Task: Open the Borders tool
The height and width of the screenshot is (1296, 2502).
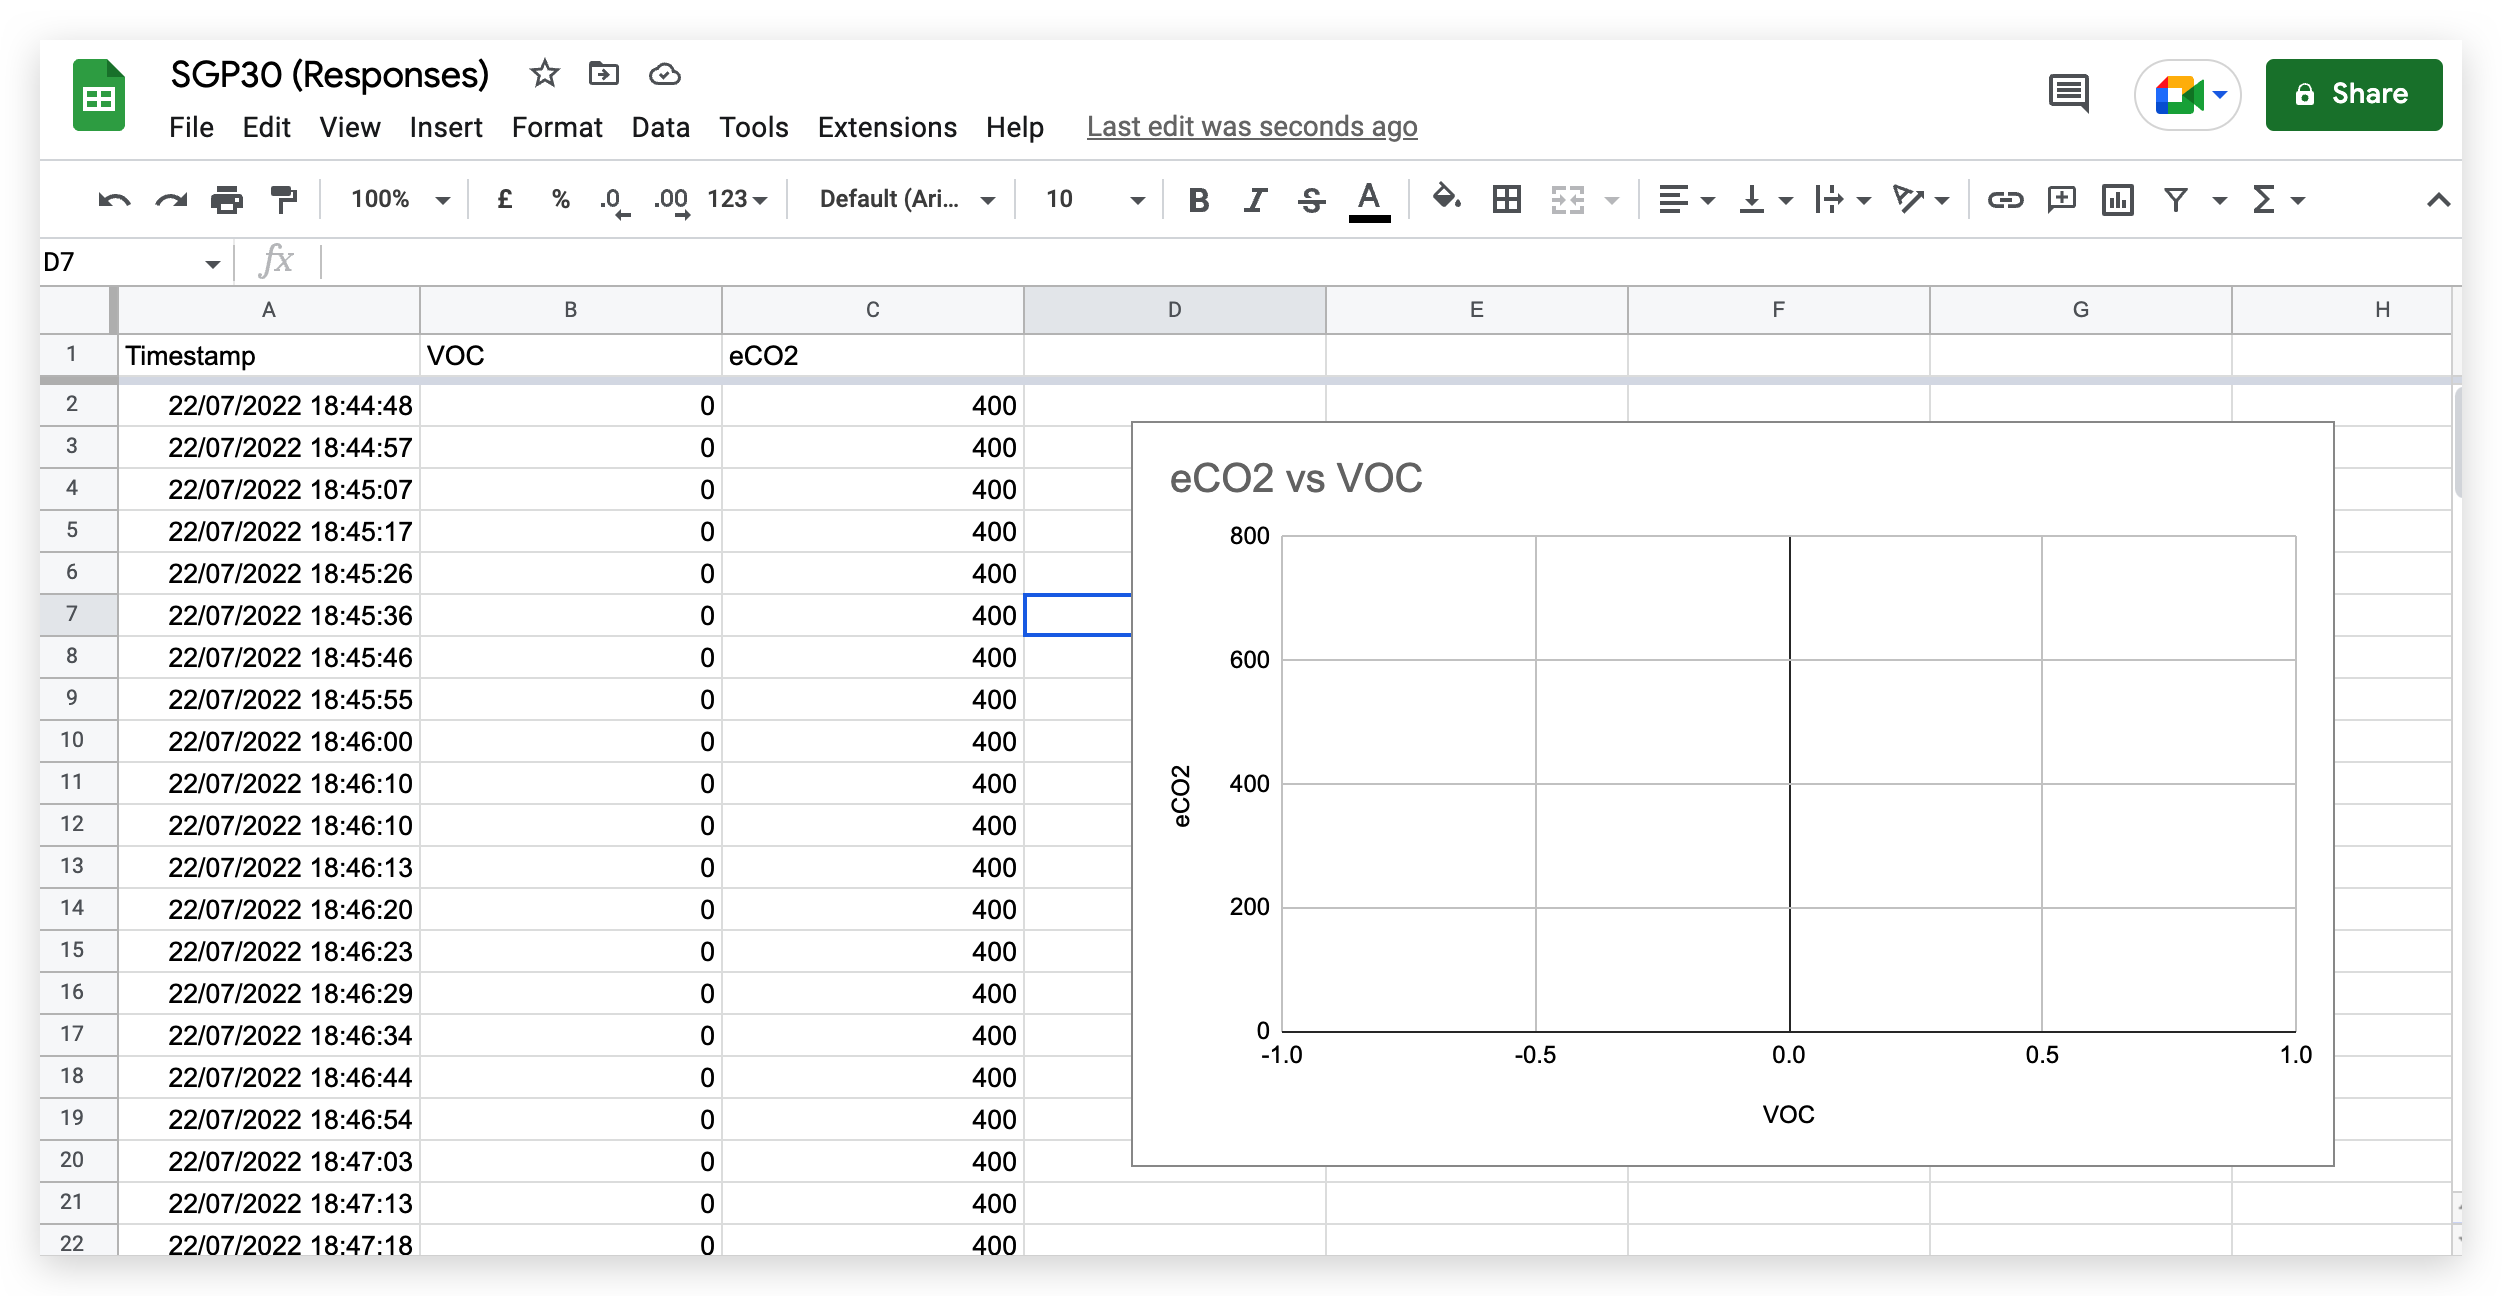Action: (x=1506, y=200)
